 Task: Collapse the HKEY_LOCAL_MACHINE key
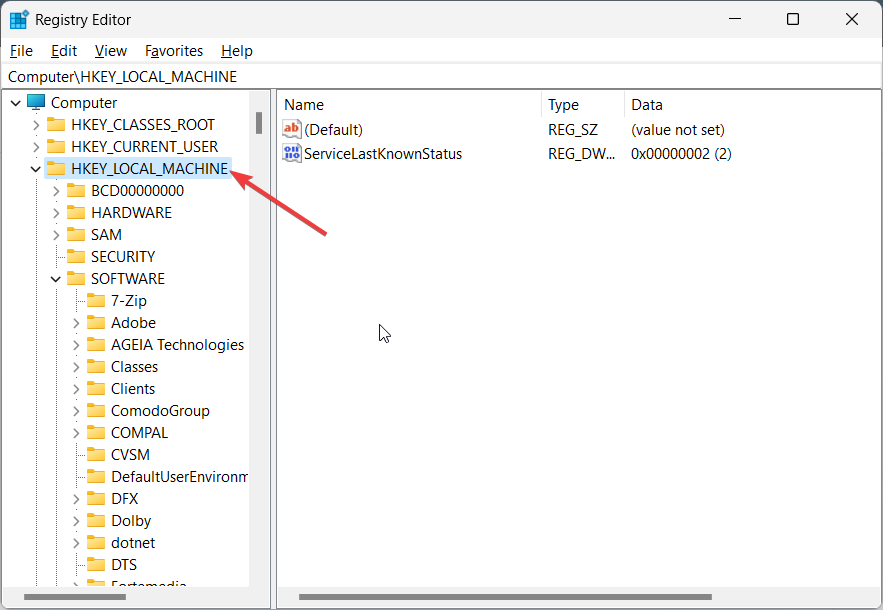36,169
